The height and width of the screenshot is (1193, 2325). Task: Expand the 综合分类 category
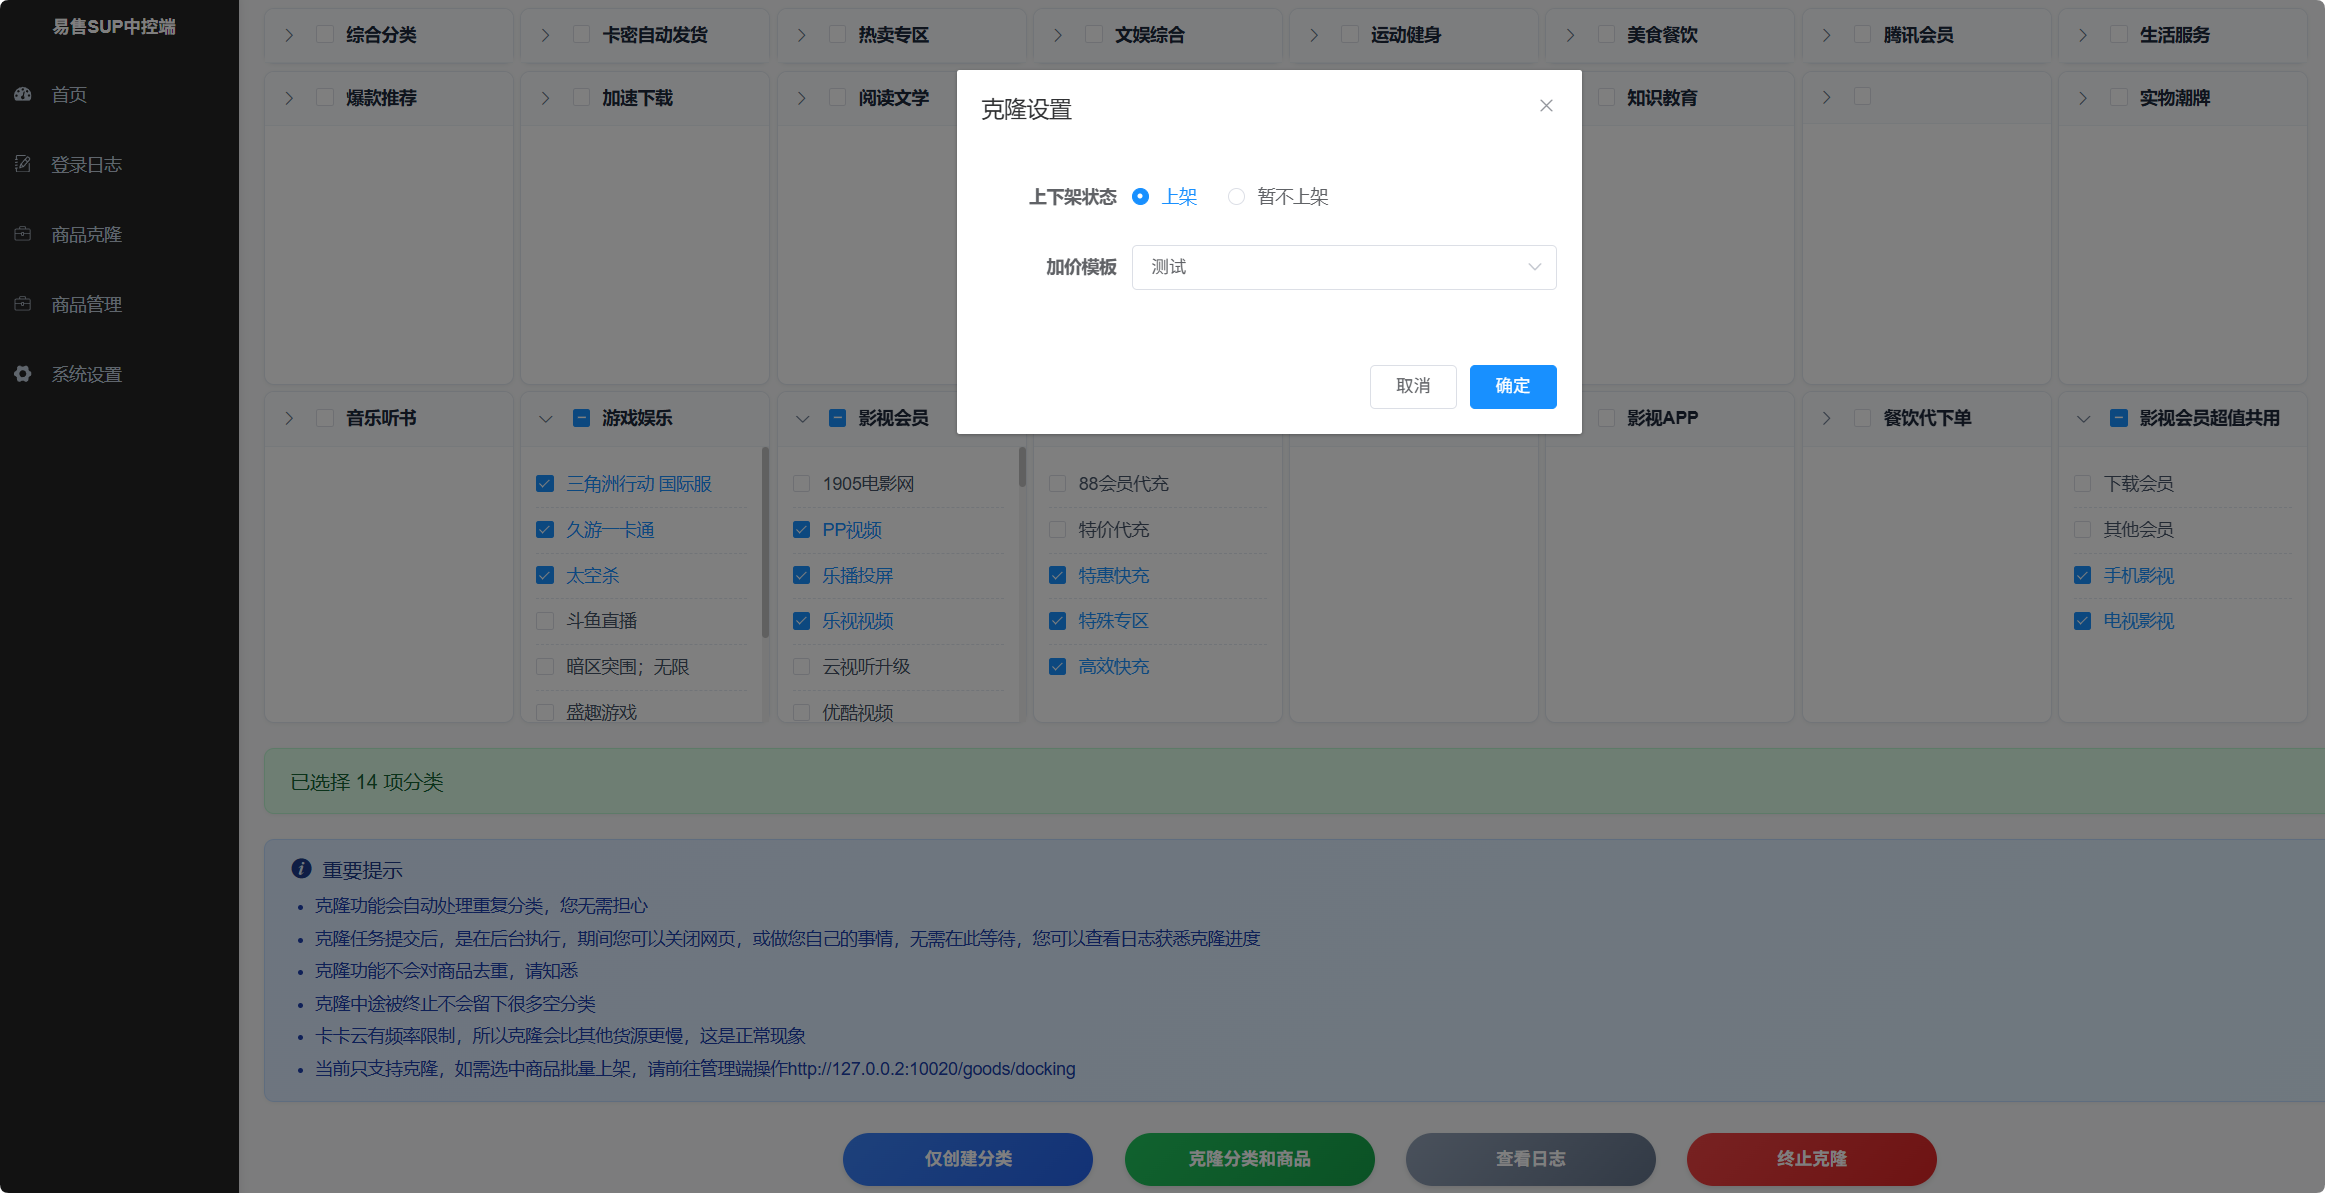point(289,34)
